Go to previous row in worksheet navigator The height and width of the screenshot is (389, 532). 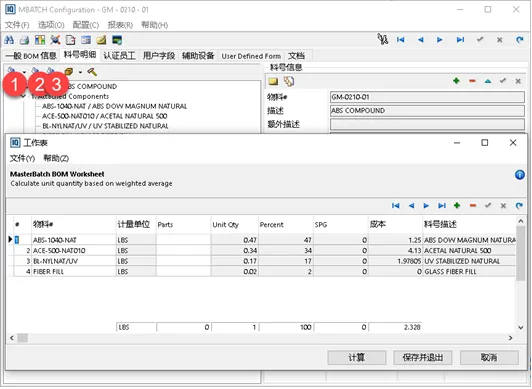pos(412,206)
